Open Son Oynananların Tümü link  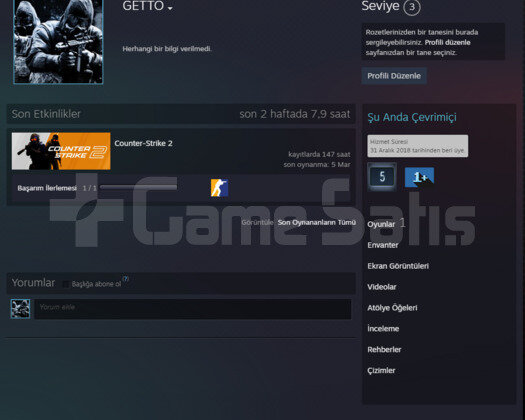pyautogui.click(x=316, y=222)
